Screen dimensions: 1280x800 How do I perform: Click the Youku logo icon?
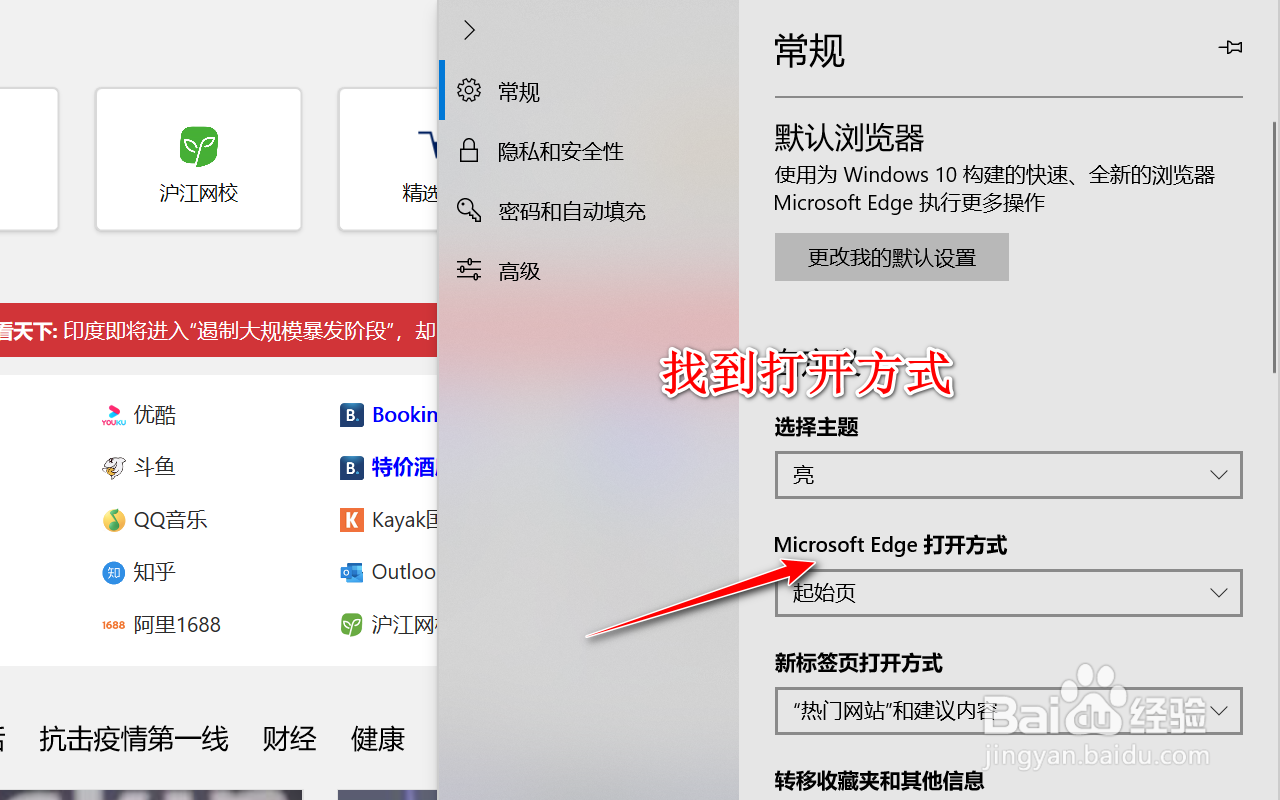(x=113, y=414)
